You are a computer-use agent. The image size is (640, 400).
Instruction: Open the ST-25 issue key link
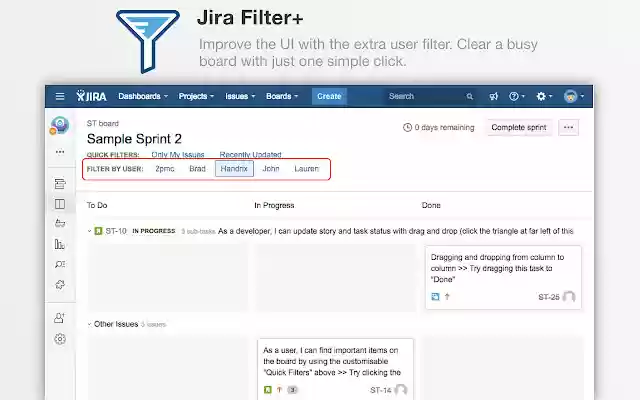[549, 297]
